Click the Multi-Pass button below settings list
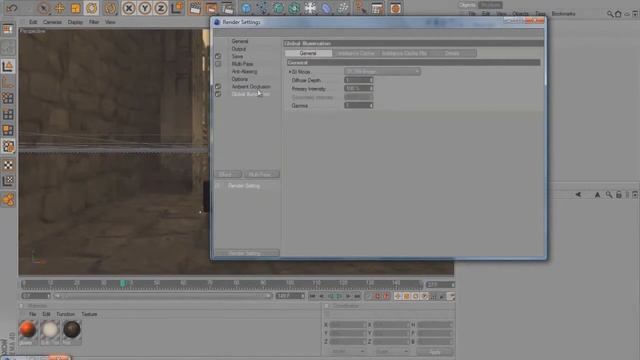 coord(261,174)
